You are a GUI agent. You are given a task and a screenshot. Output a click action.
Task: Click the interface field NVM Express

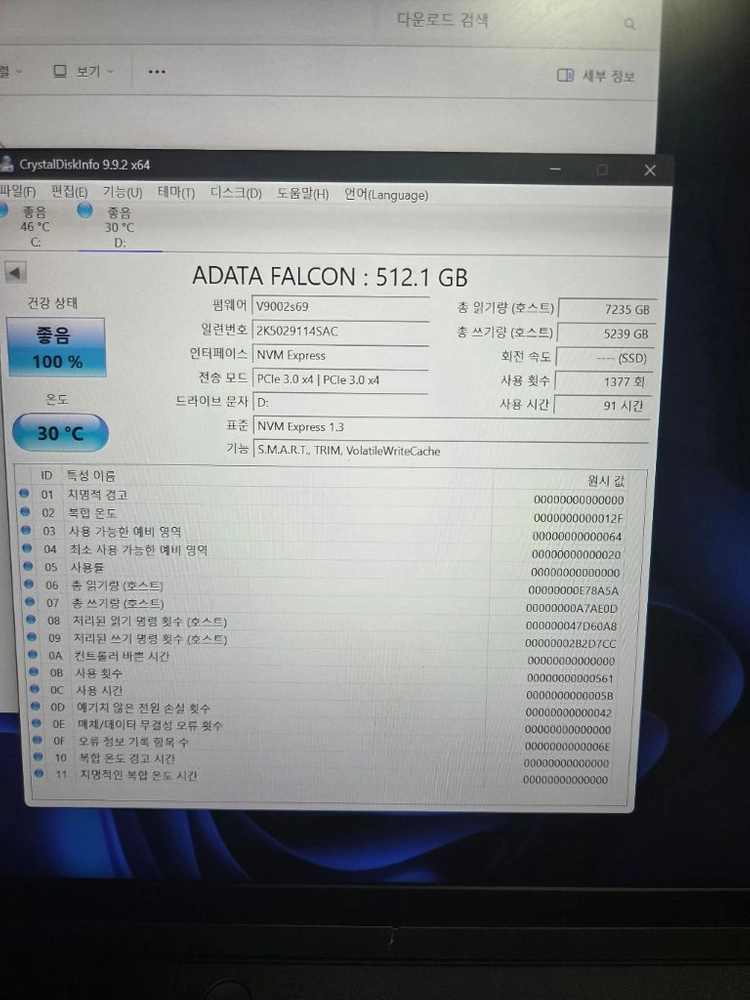[341, 355]
